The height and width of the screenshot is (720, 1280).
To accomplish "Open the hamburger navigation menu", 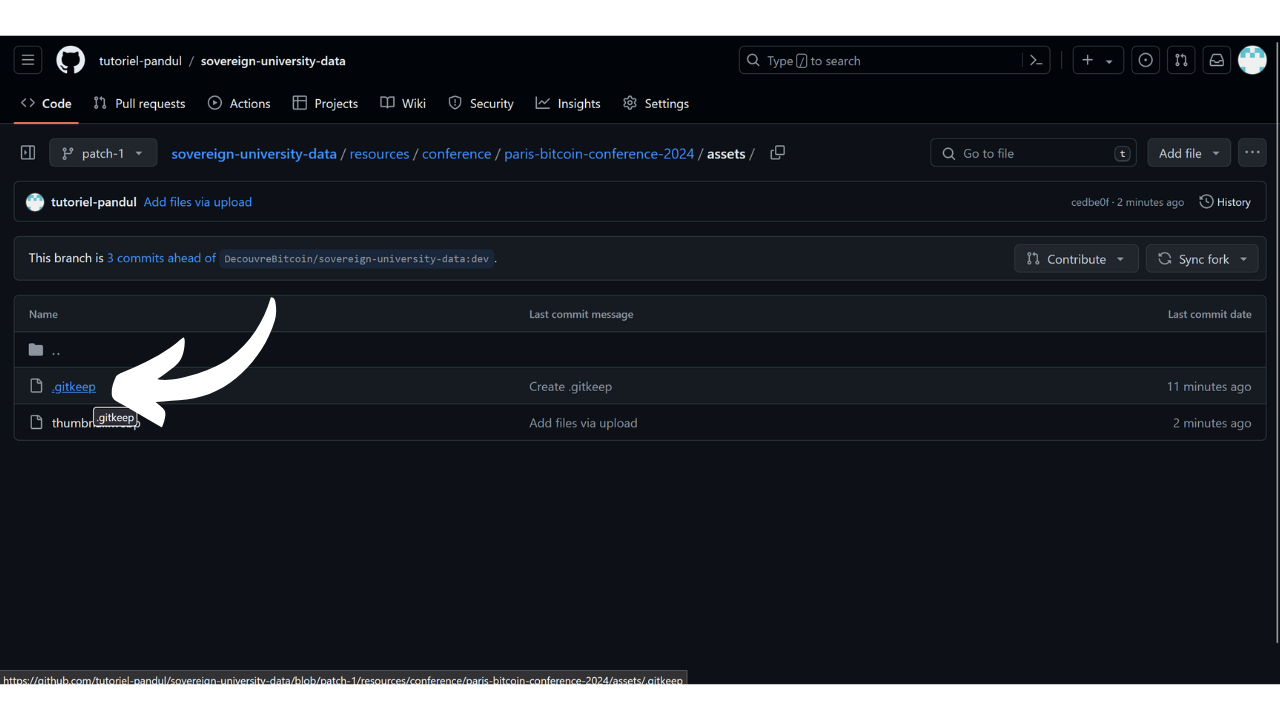I will tap(28, 60).
